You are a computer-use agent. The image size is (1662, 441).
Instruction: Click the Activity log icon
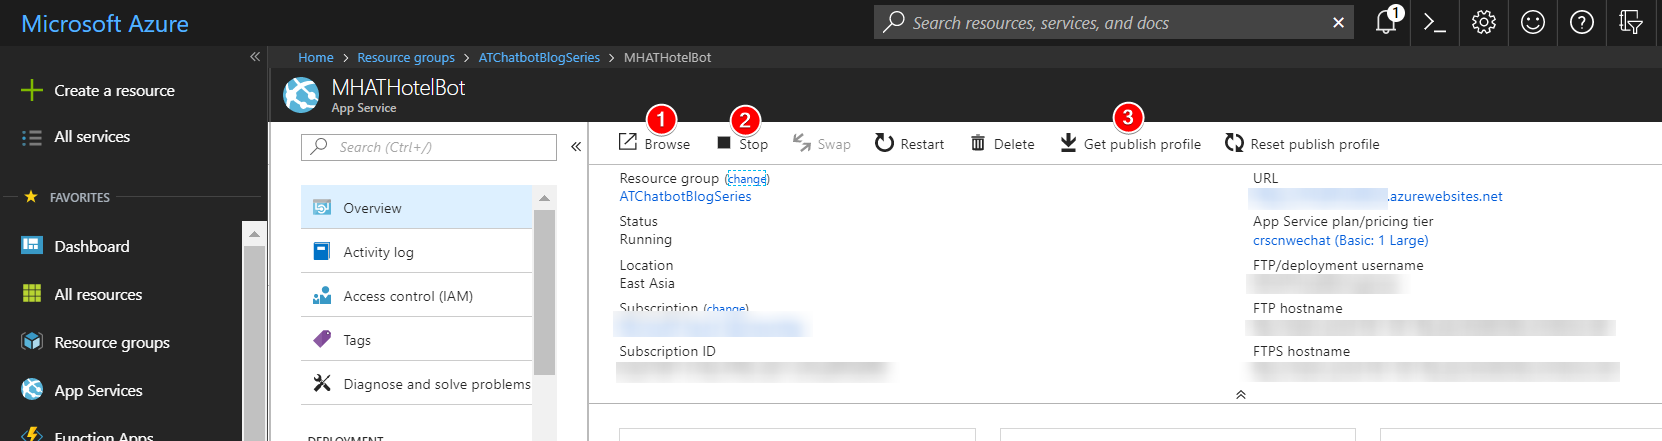tap(322, 251)
